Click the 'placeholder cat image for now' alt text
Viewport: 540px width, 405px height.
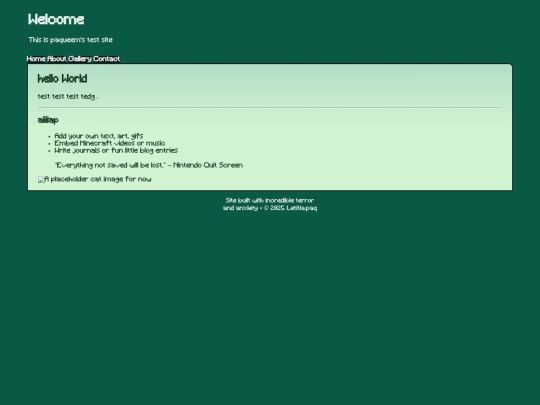(98, 179)
